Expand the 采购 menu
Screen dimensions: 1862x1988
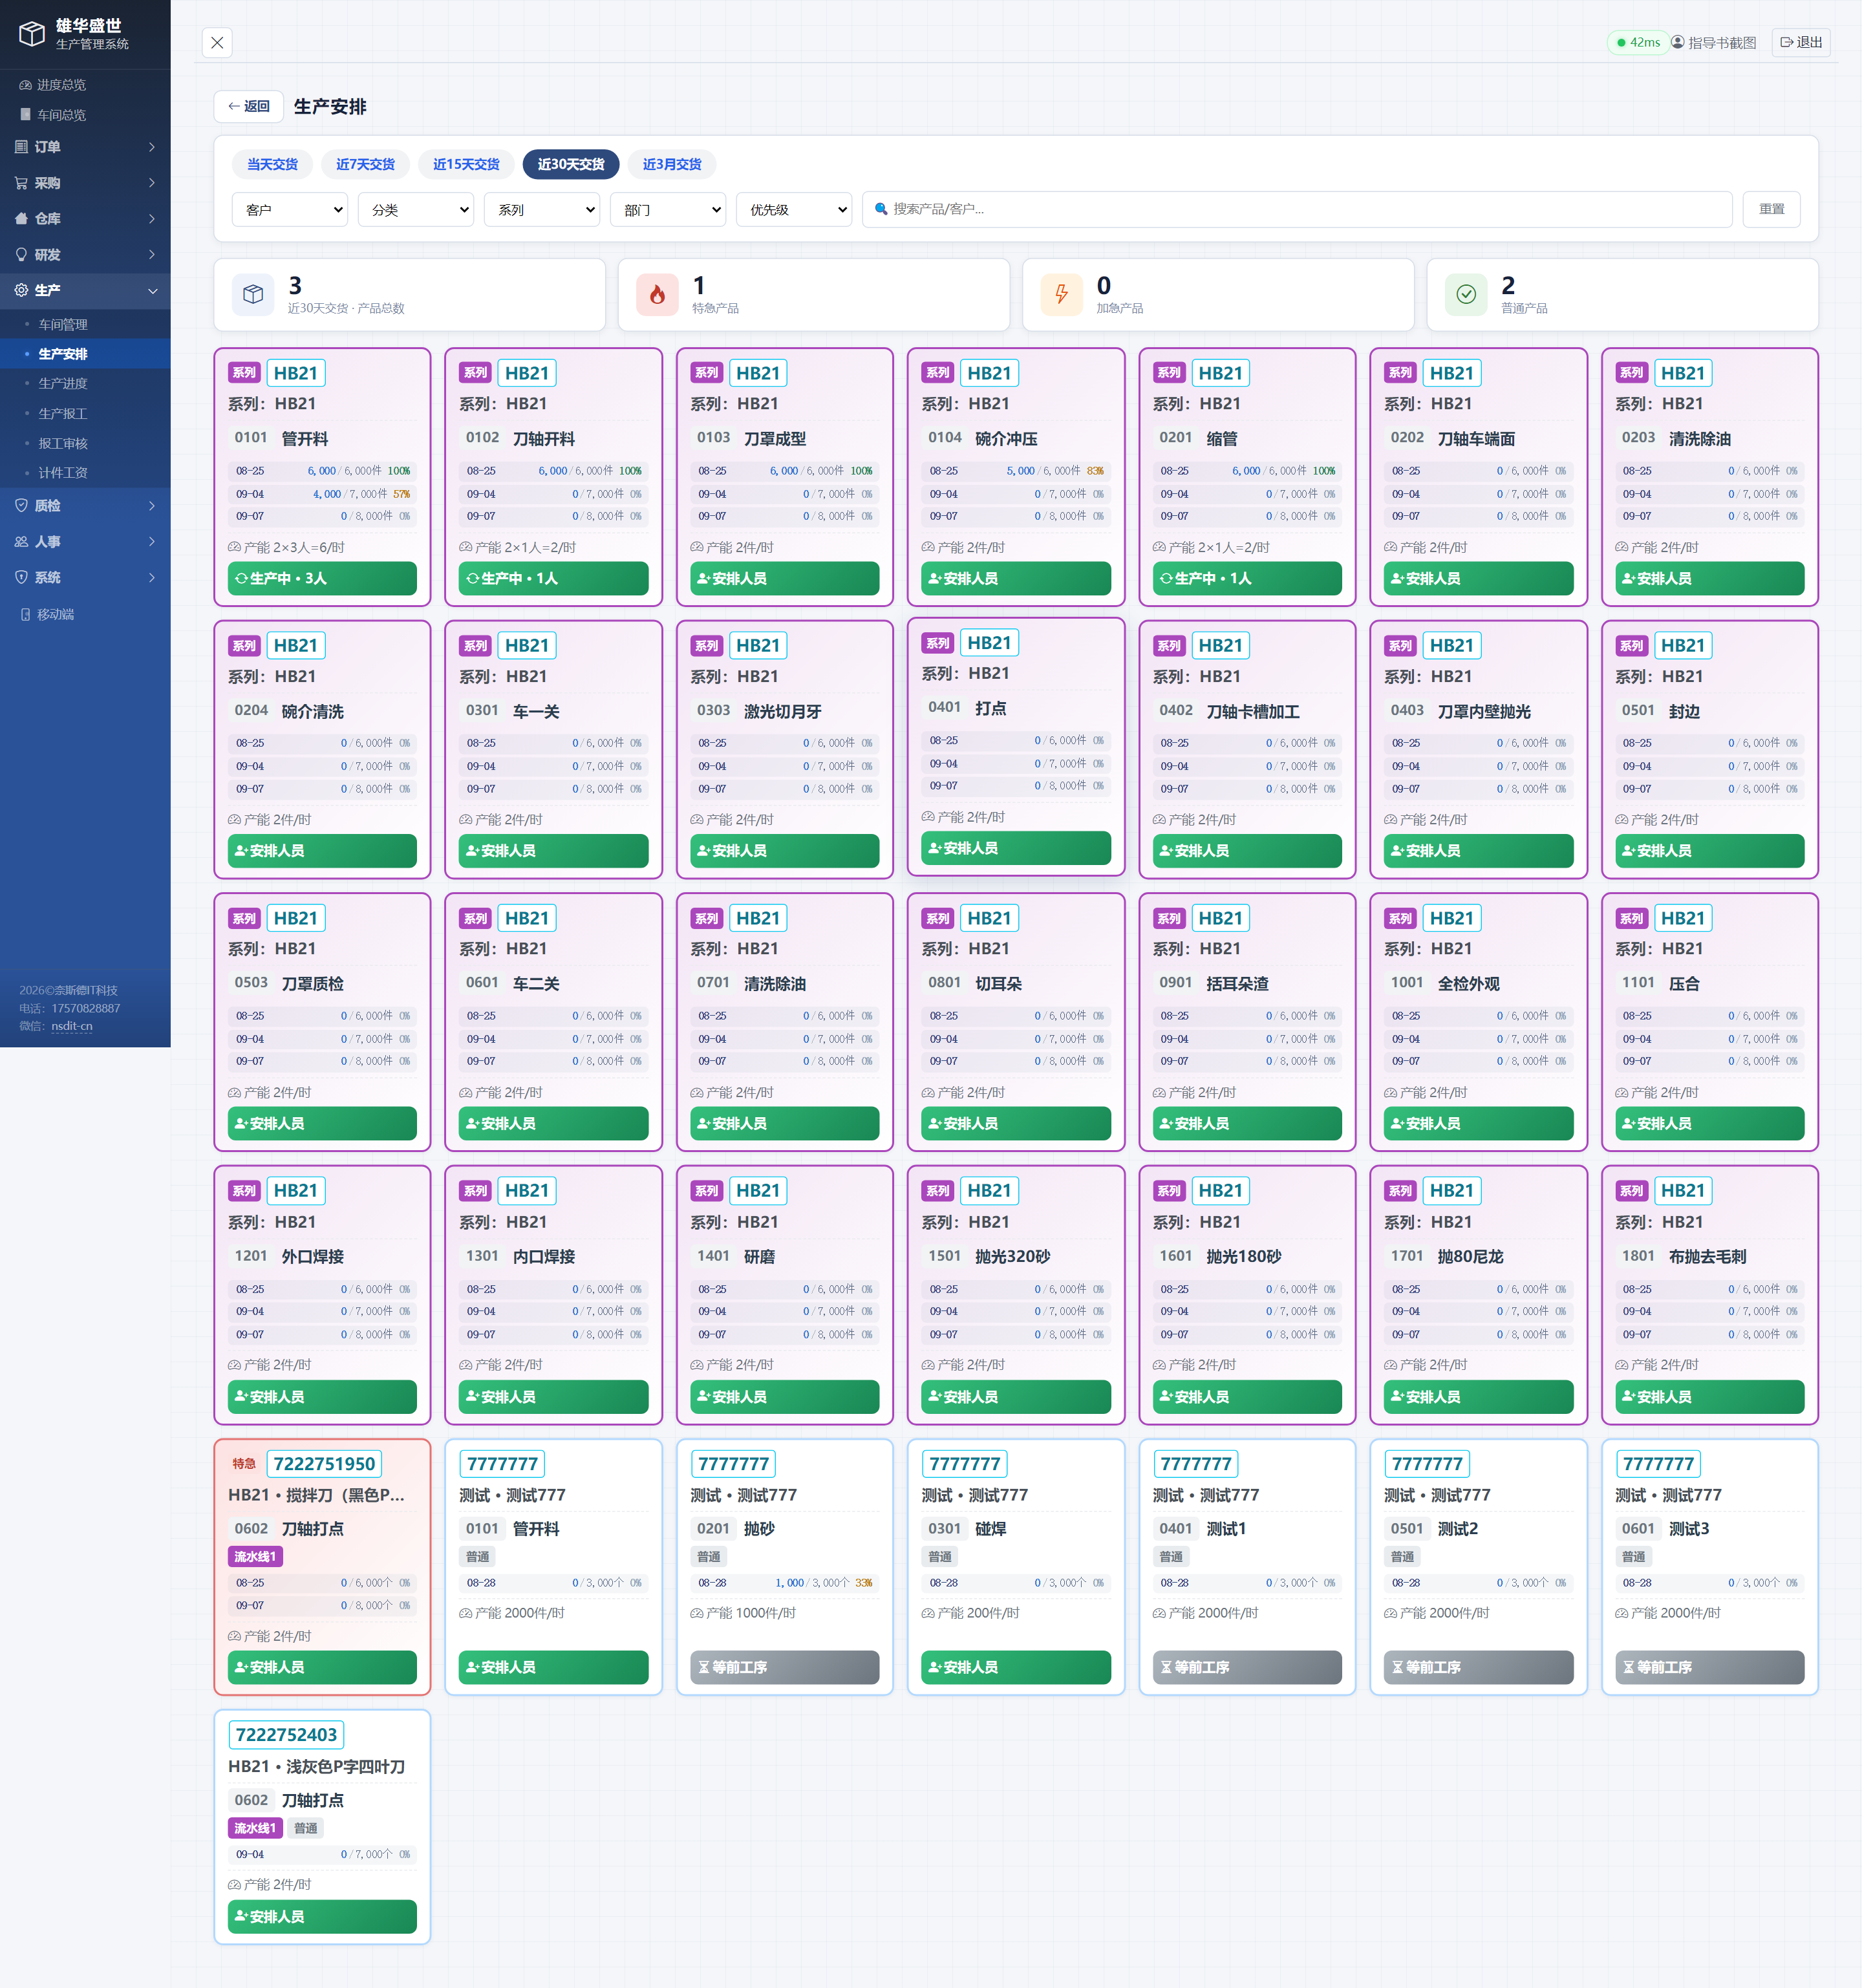(x=85, y=183)
